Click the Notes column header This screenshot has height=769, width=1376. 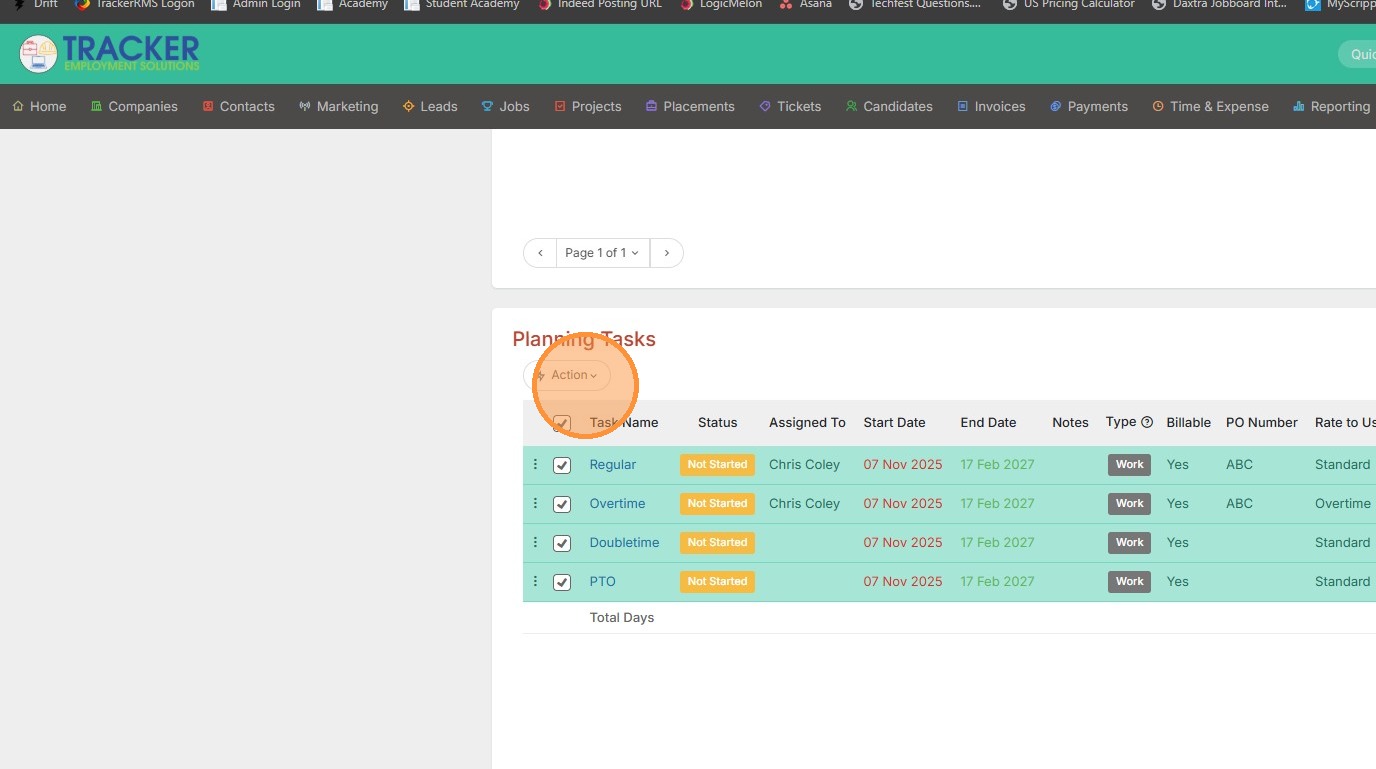1070,422
